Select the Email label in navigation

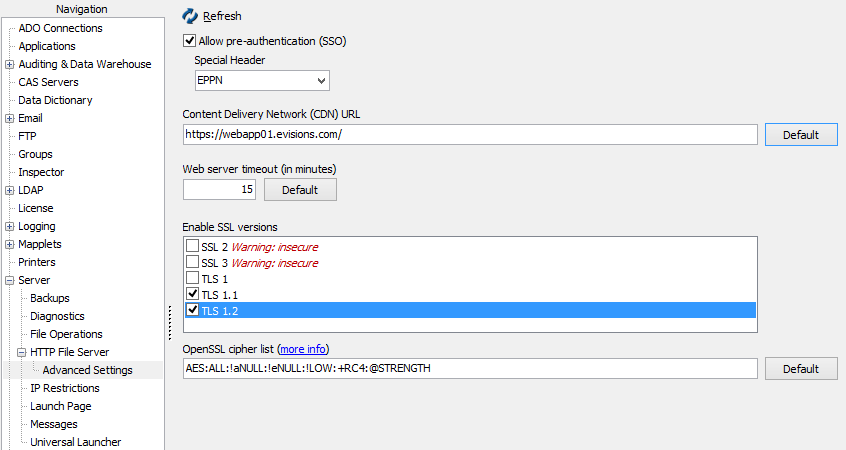pyautogui.click(x=30, y=118)
